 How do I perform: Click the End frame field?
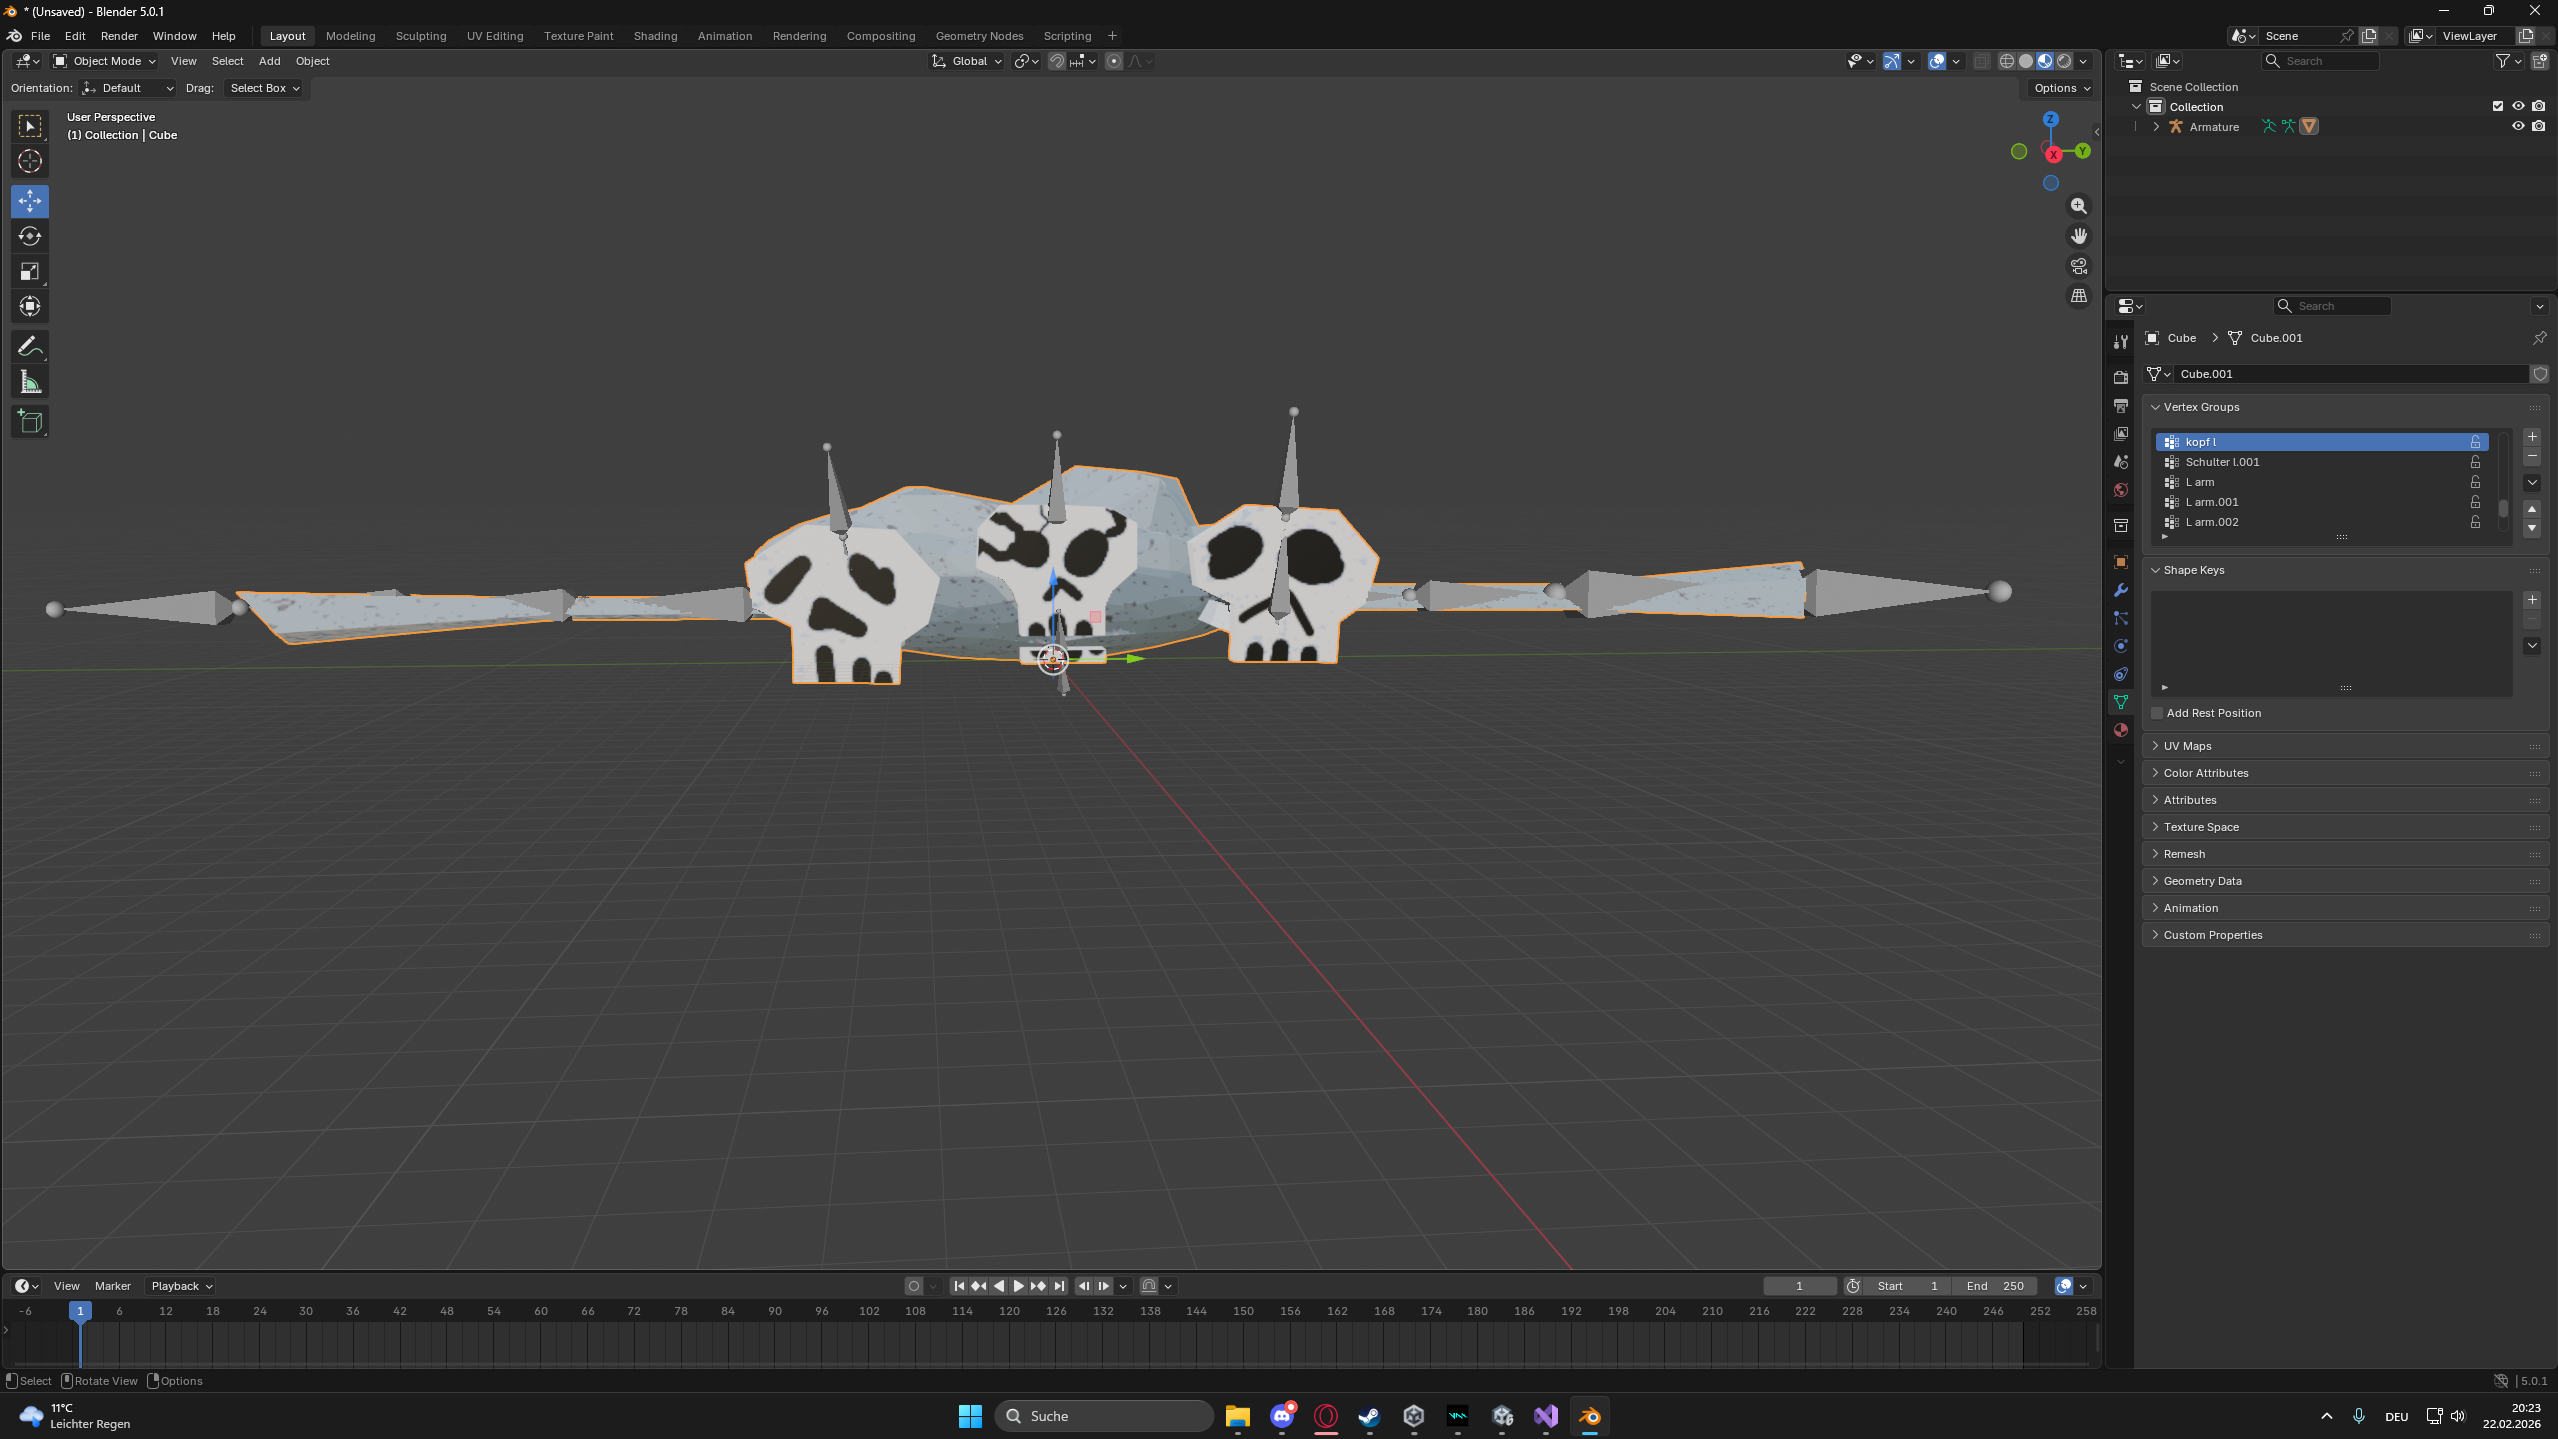click(x=1994, y=1286)
